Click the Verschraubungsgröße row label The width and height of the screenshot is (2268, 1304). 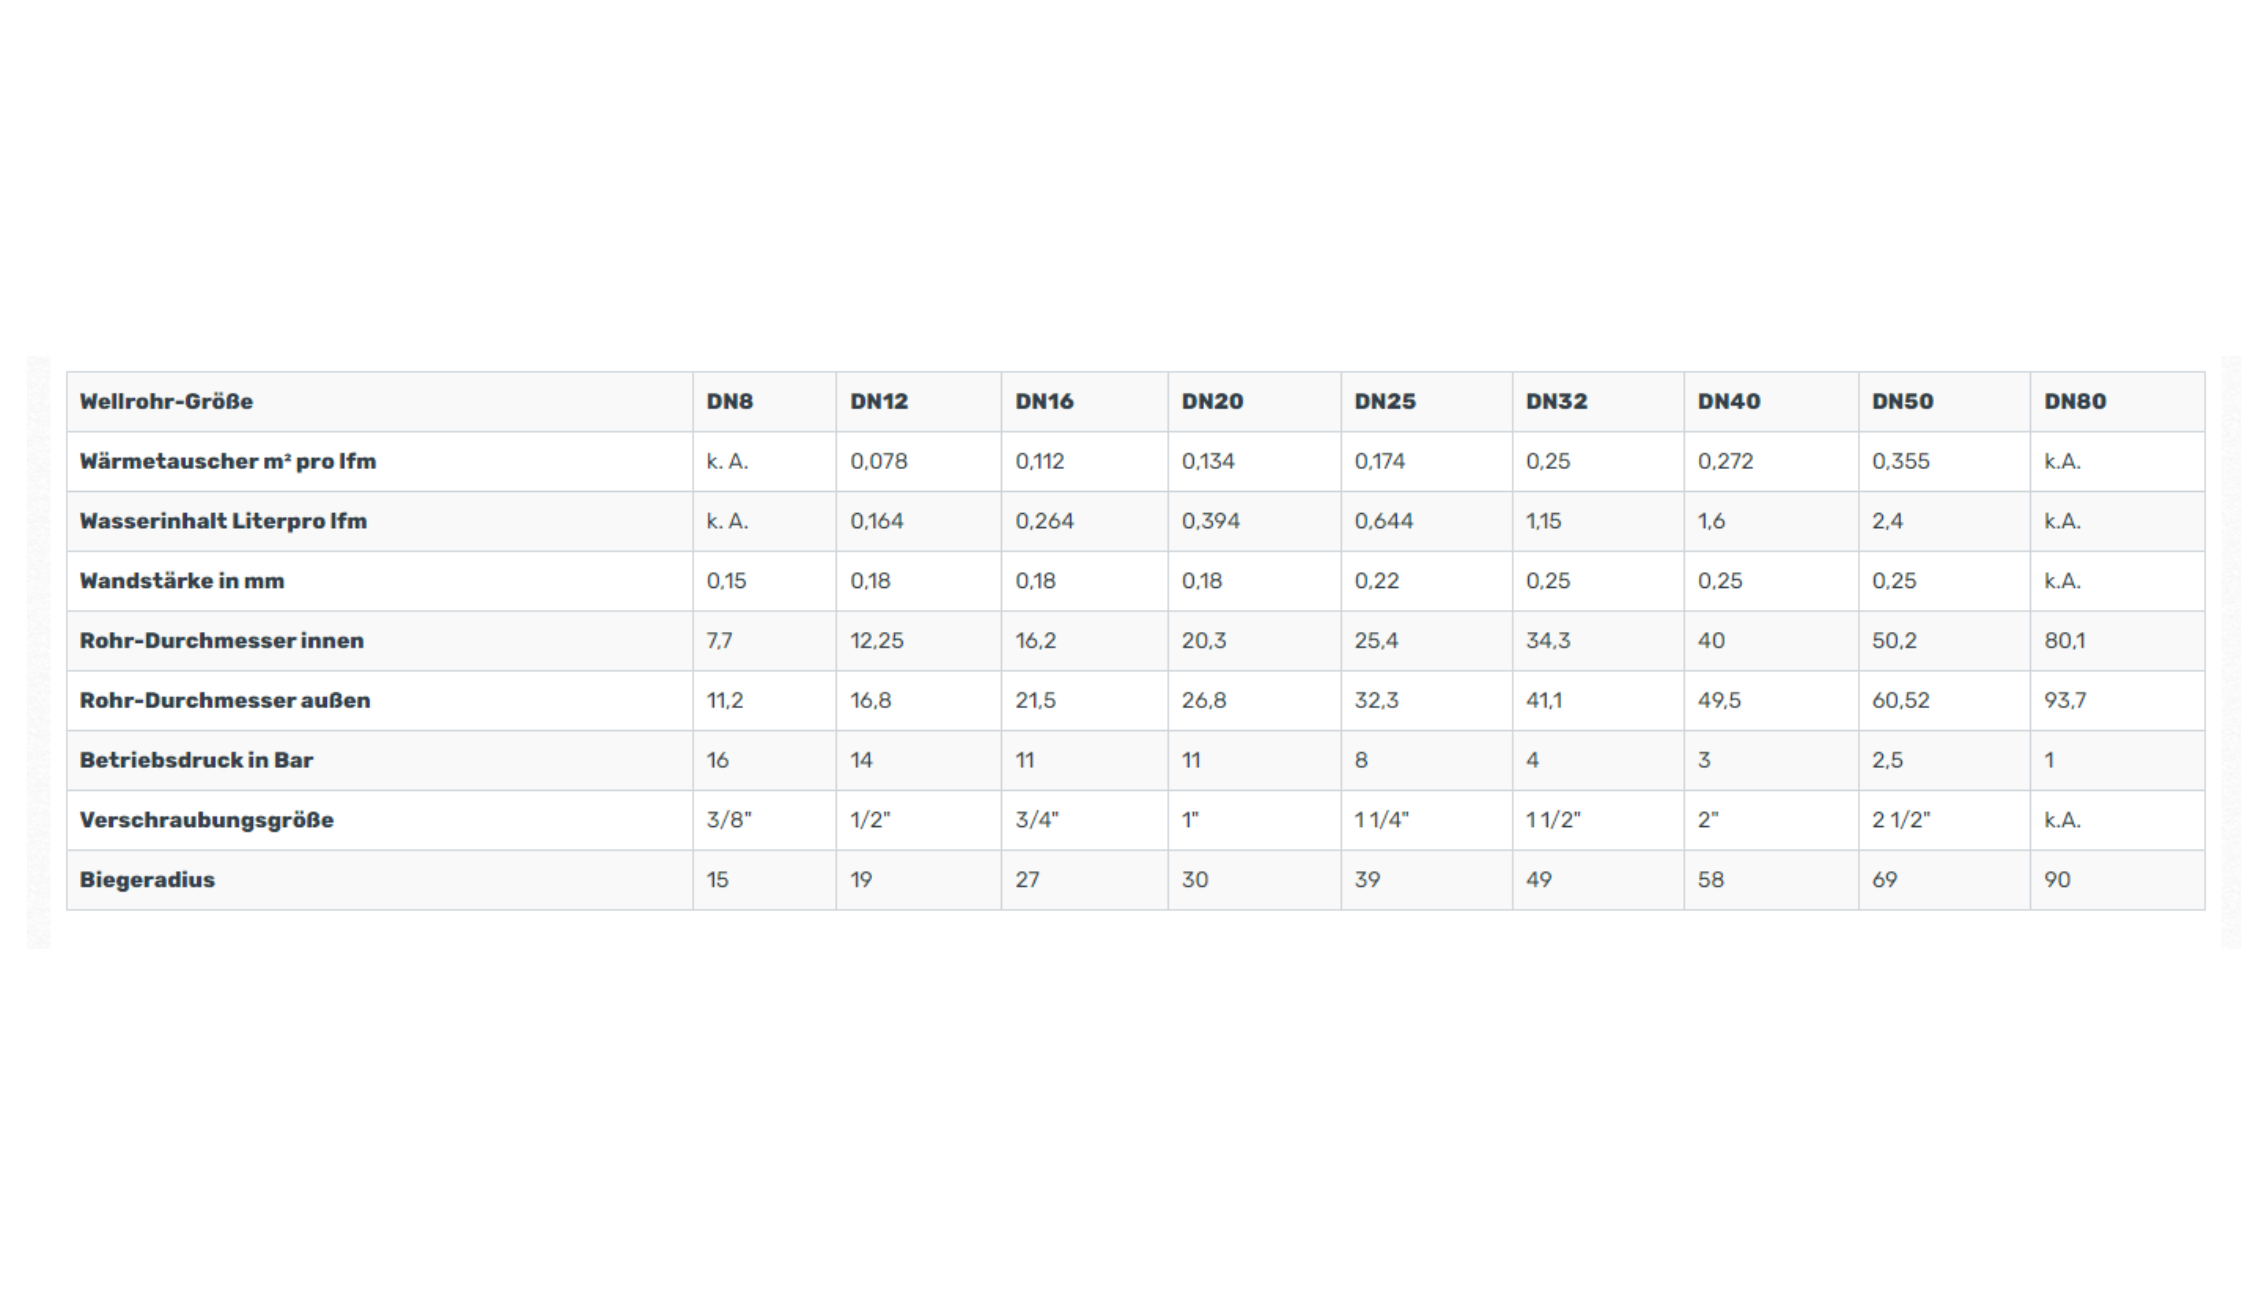(x=207, y=820)
